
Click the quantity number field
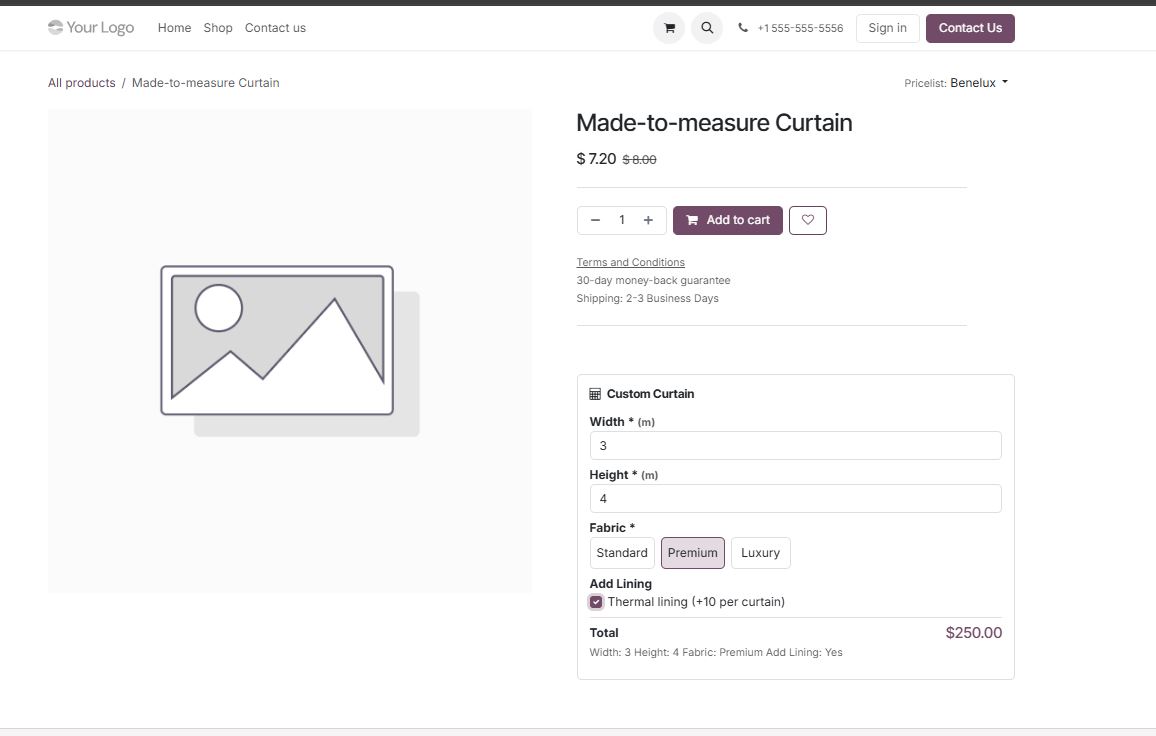click(621, 220)
